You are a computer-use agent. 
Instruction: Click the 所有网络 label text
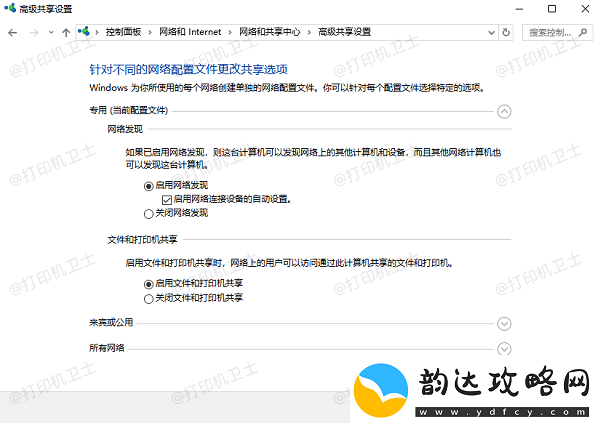coord(107,348)
